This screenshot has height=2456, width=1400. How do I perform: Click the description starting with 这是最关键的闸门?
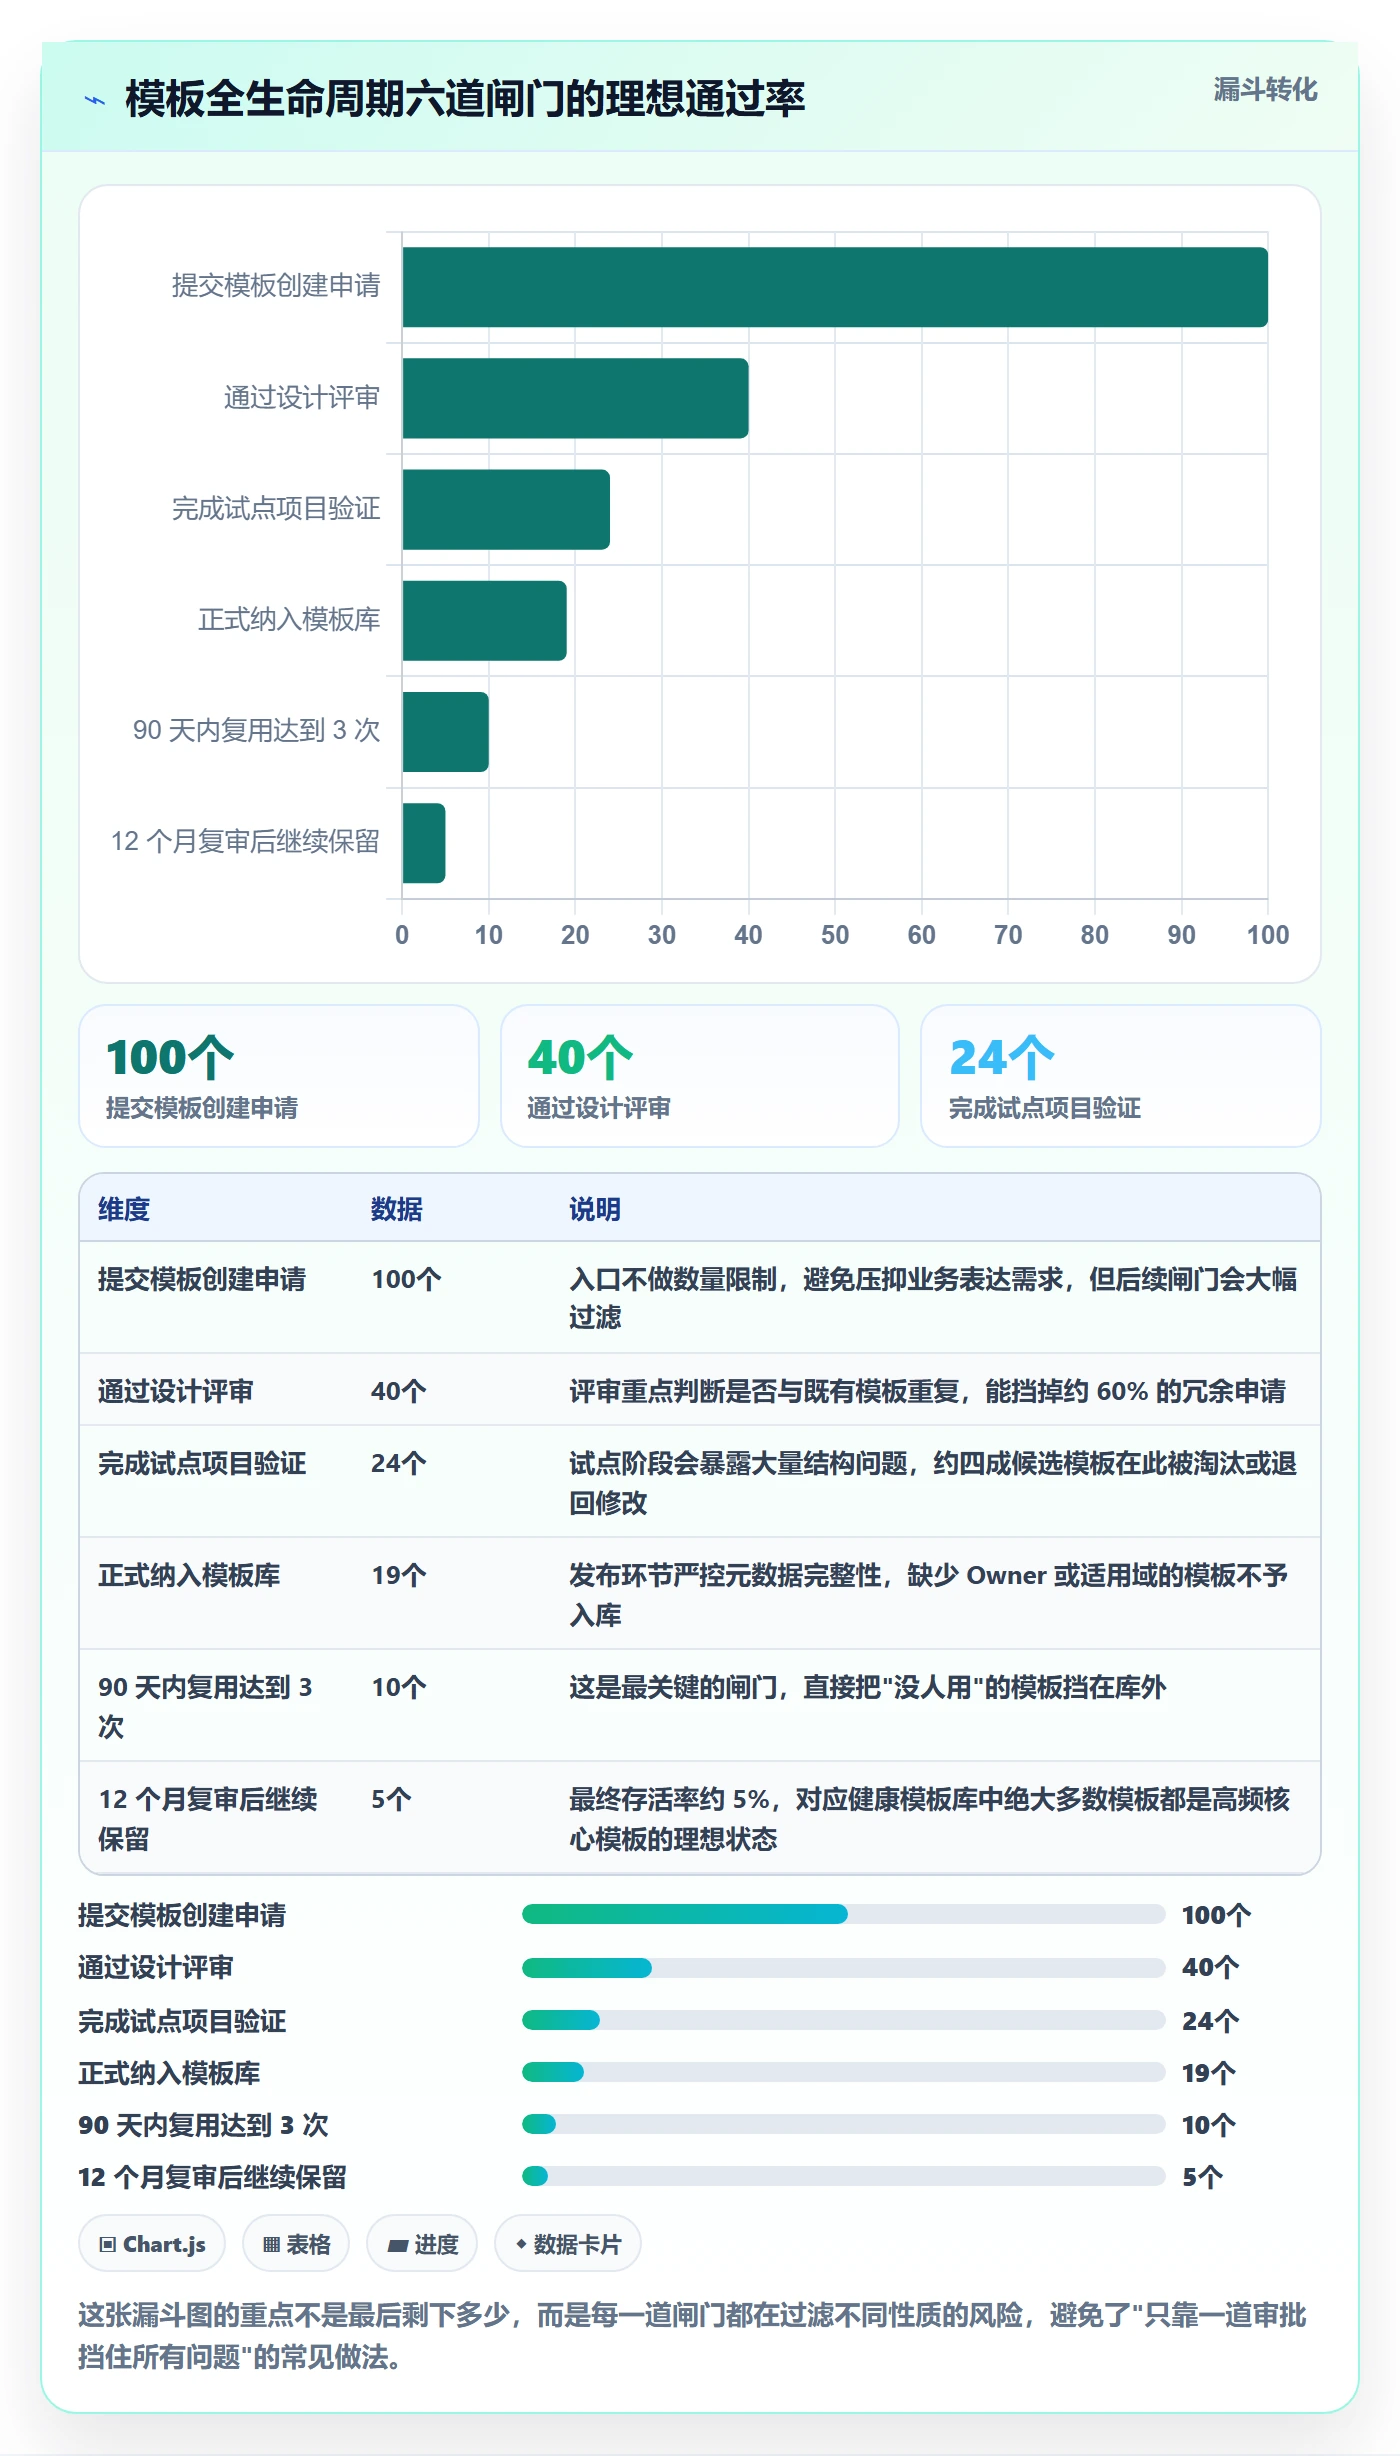pos(867,1687)
